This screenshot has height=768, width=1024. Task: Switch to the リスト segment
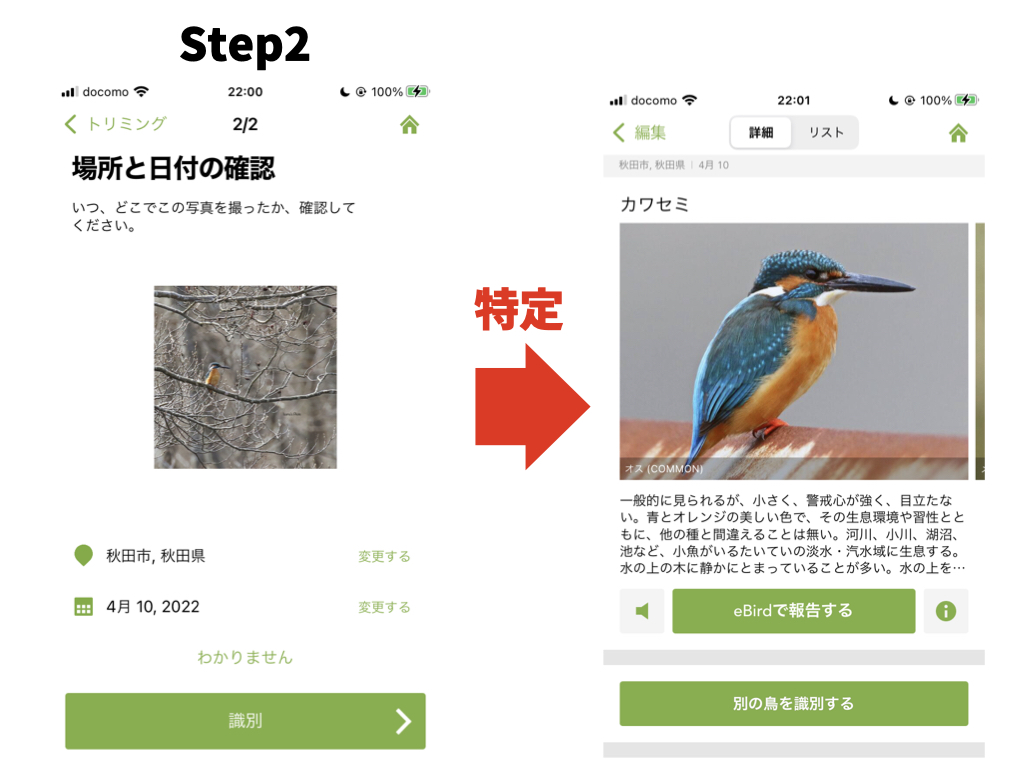pyautogui.click(x=825, y=133)
